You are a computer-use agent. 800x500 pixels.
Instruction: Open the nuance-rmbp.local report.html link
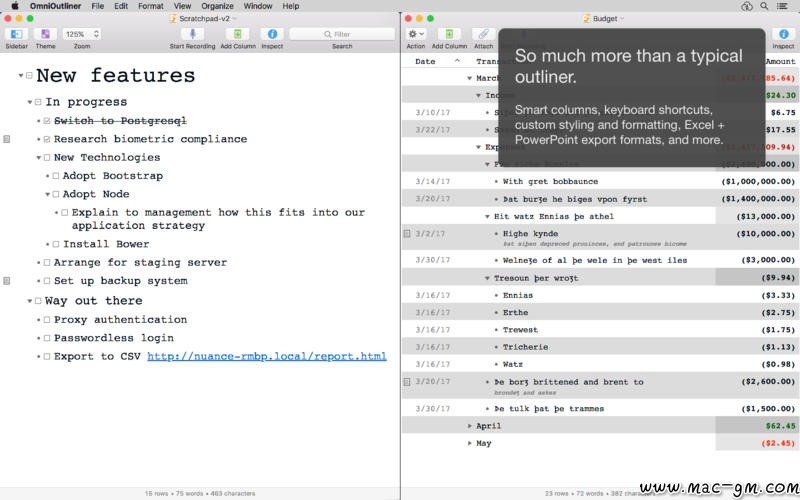[267, 357]
